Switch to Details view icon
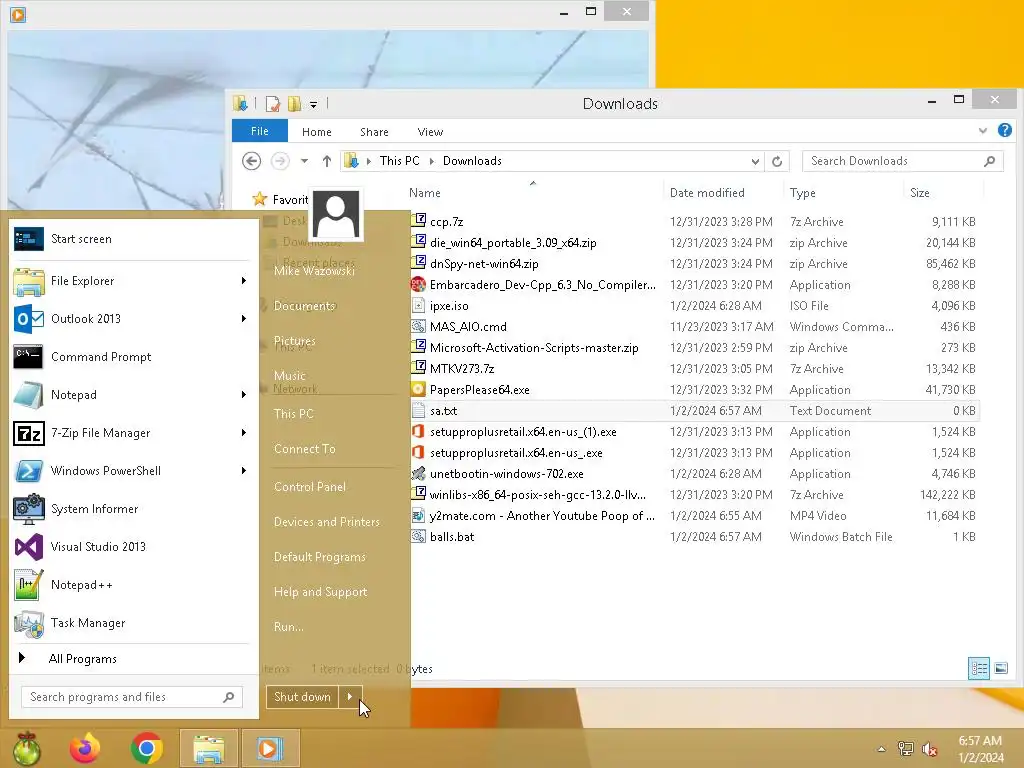The height and width of the screenshot is (768, 1024). pos(979,668)
